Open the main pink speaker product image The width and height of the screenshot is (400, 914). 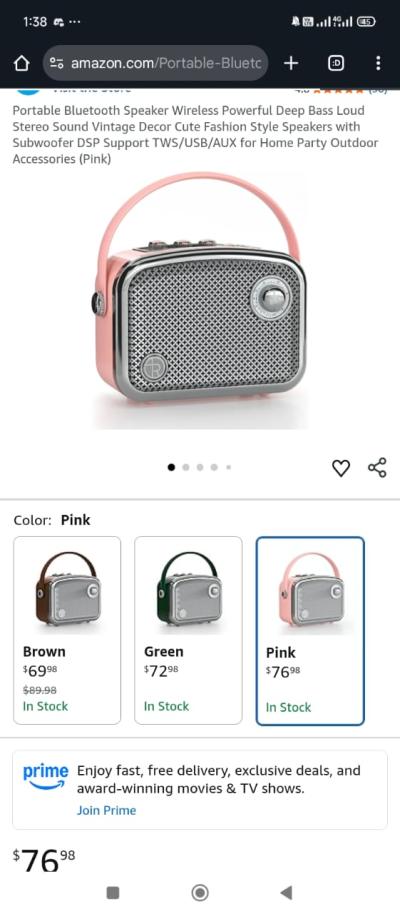(x=199, y=300)
